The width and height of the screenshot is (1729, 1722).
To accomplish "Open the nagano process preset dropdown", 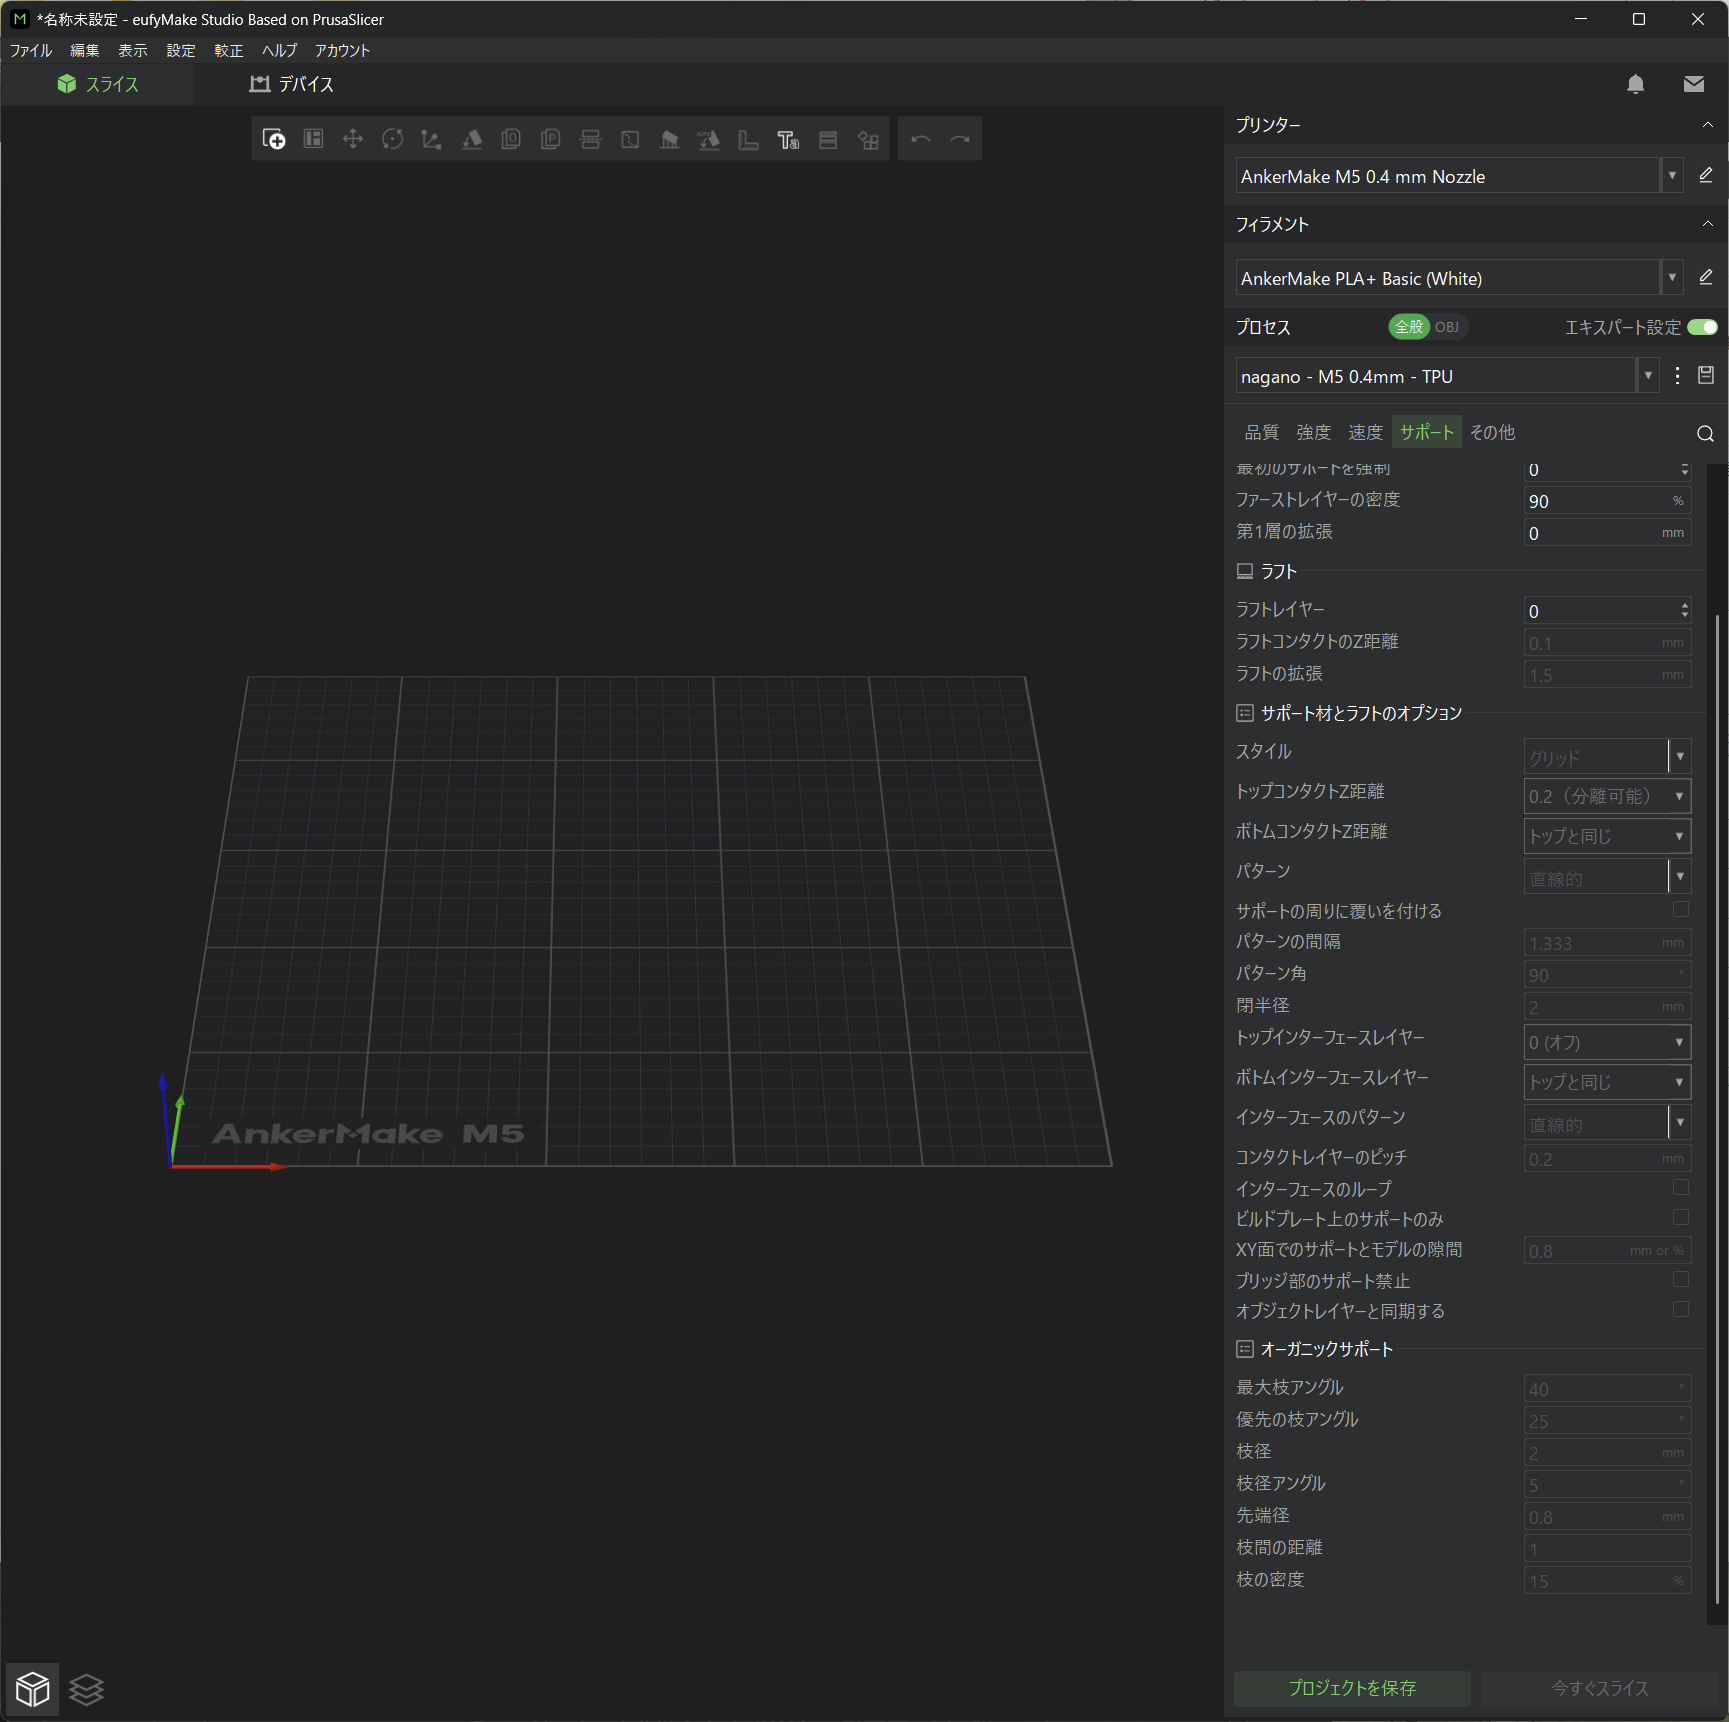I will [1647, 376].
